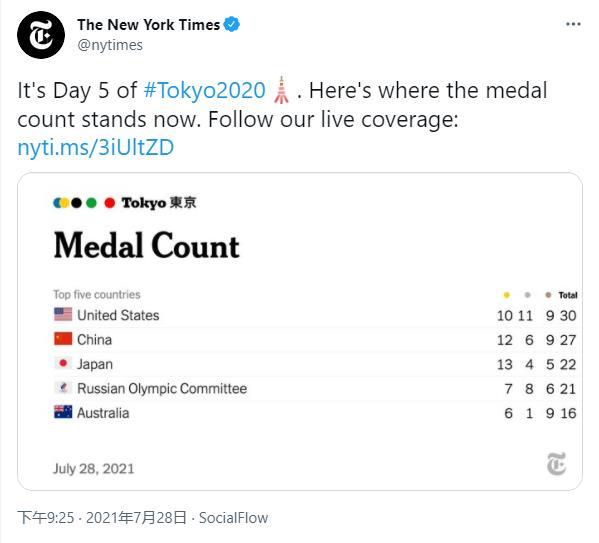Click the blue verified badge
599x543 pixels.
pos(232,24)
